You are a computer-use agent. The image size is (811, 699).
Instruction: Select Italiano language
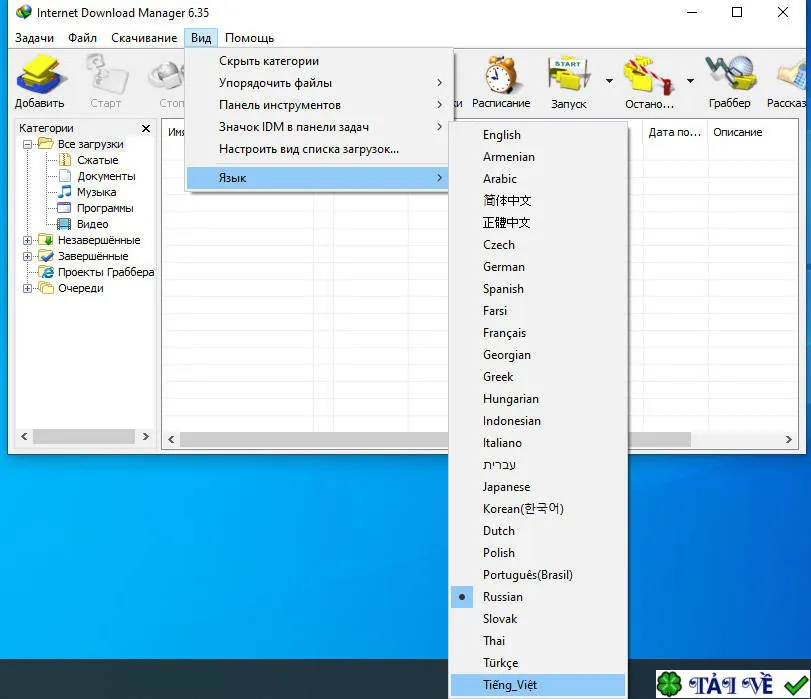coord(538,442)
